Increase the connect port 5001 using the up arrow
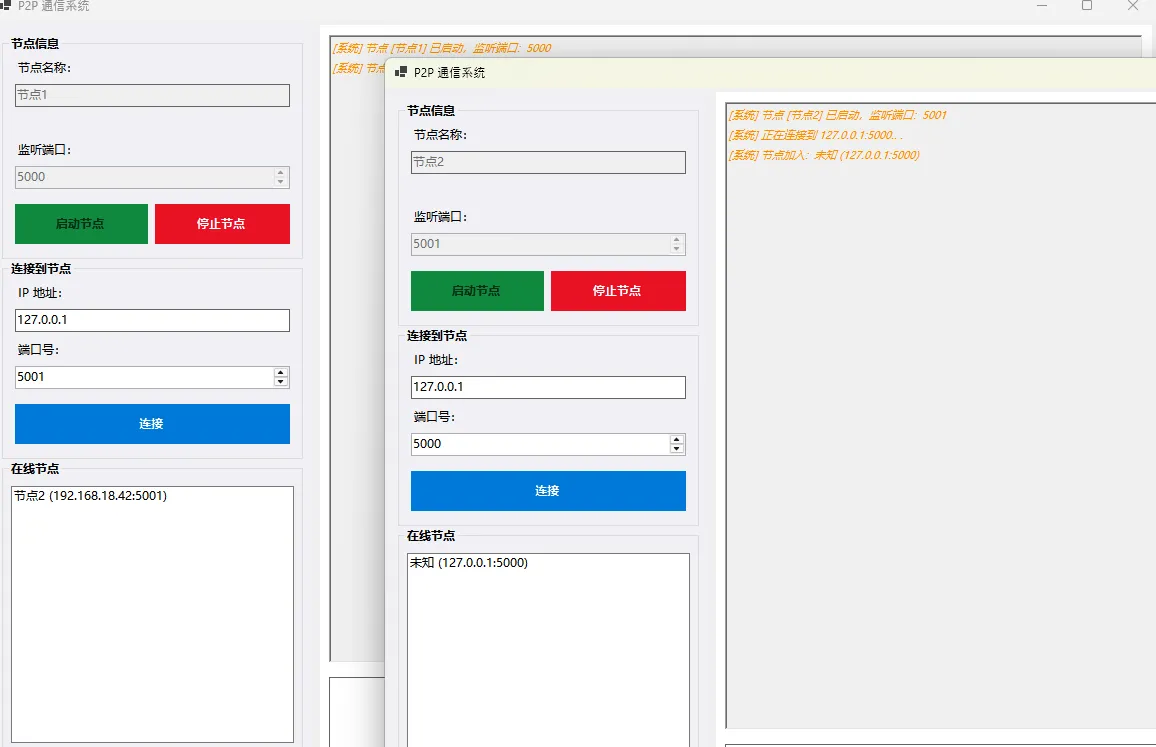This screenshot has height=747, width=1156. [x=281, y=372]
